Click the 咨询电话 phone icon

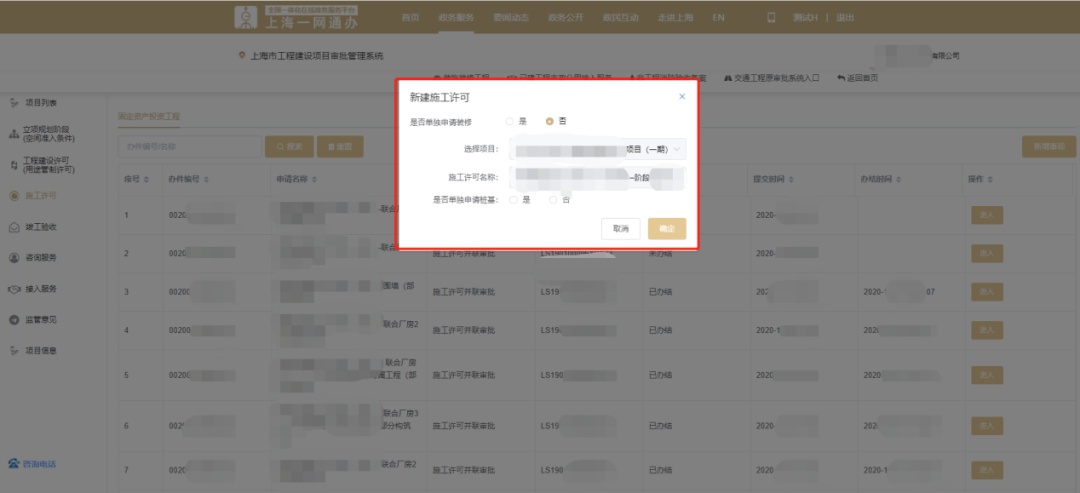coord(14,464)
